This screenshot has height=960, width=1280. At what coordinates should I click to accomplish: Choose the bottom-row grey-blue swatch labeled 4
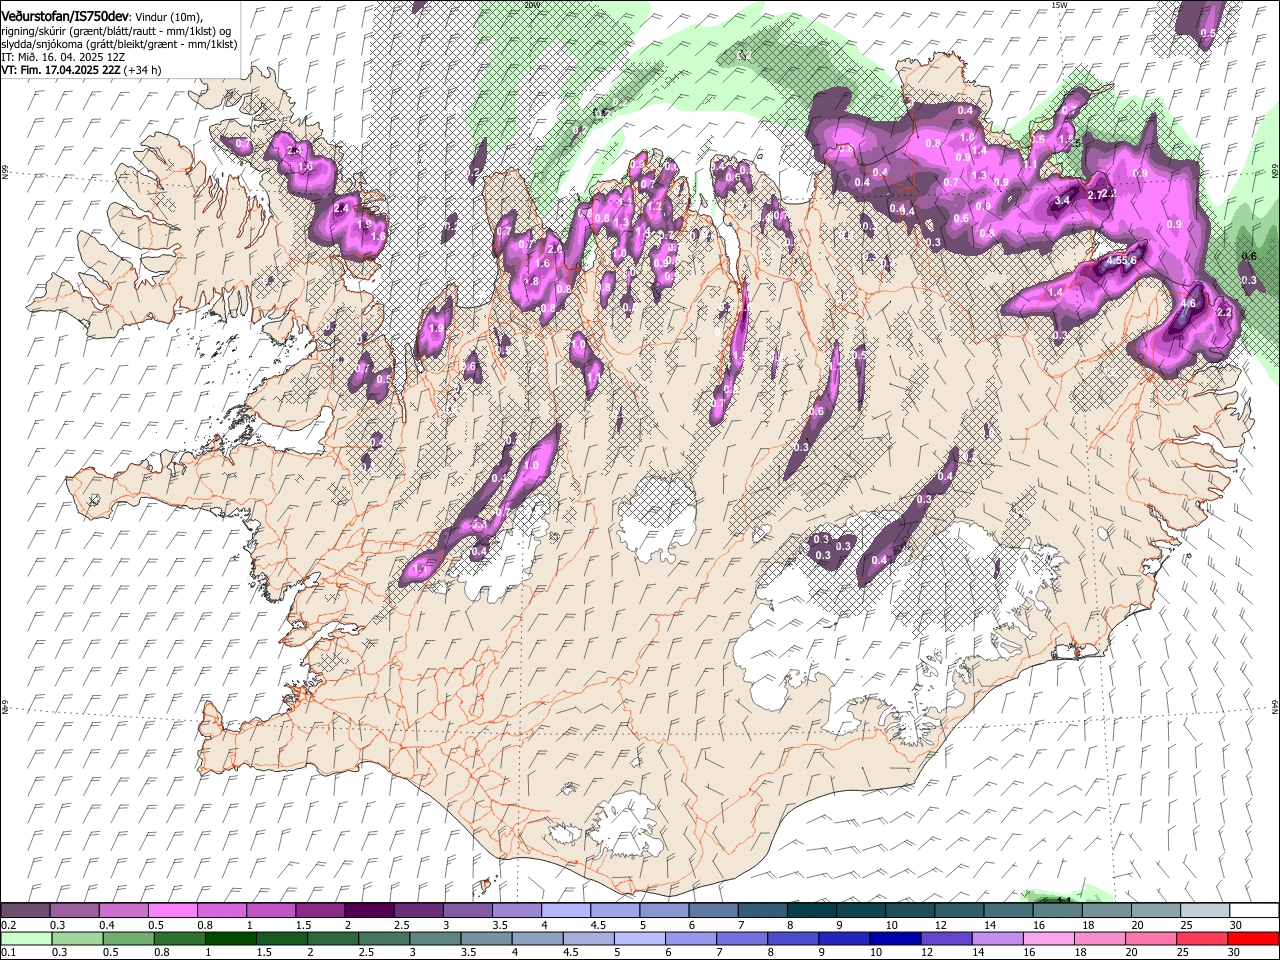[x=538, y=938]
